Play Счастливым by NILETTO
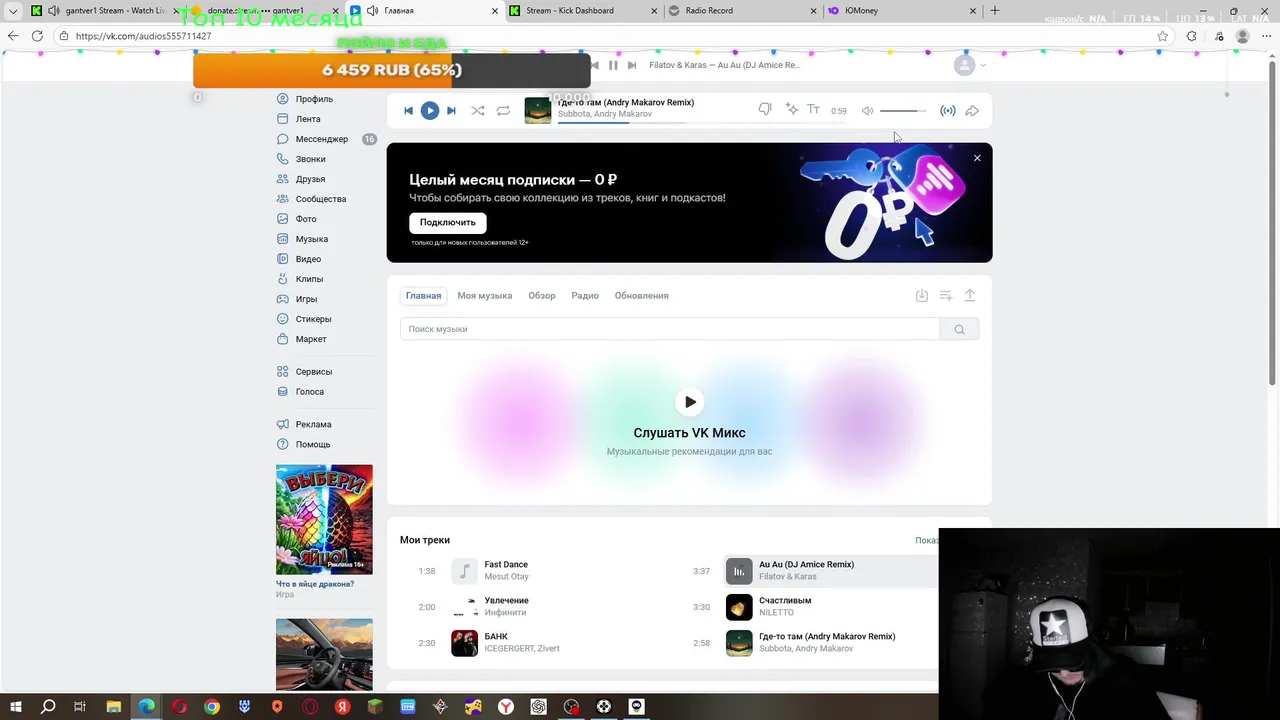This screenshot has width=1280, height=720. coord(739,607)
